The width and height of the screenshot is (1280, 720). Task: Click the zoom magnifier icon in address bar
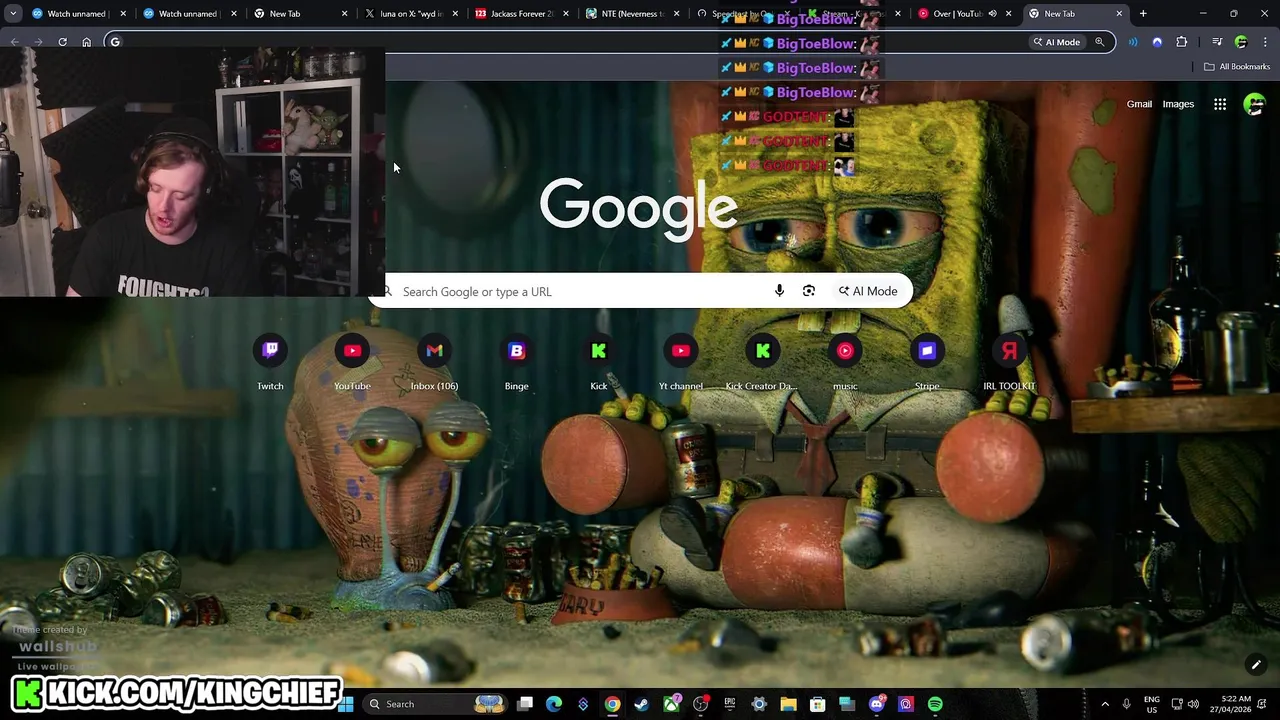coord(1099,42)
